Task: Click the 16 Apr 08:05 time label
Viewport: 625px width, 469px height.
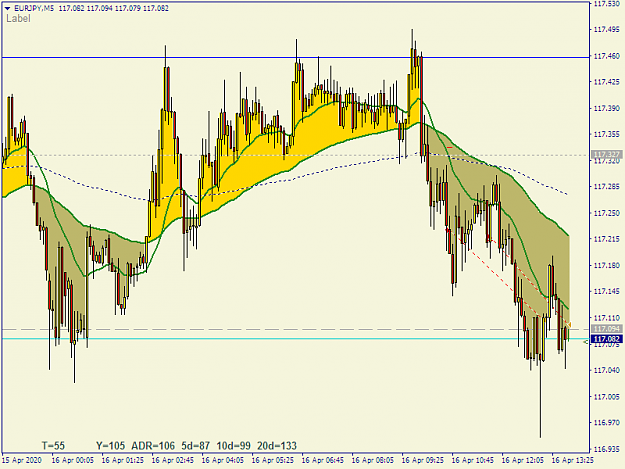Action: [x=373, y=460]
